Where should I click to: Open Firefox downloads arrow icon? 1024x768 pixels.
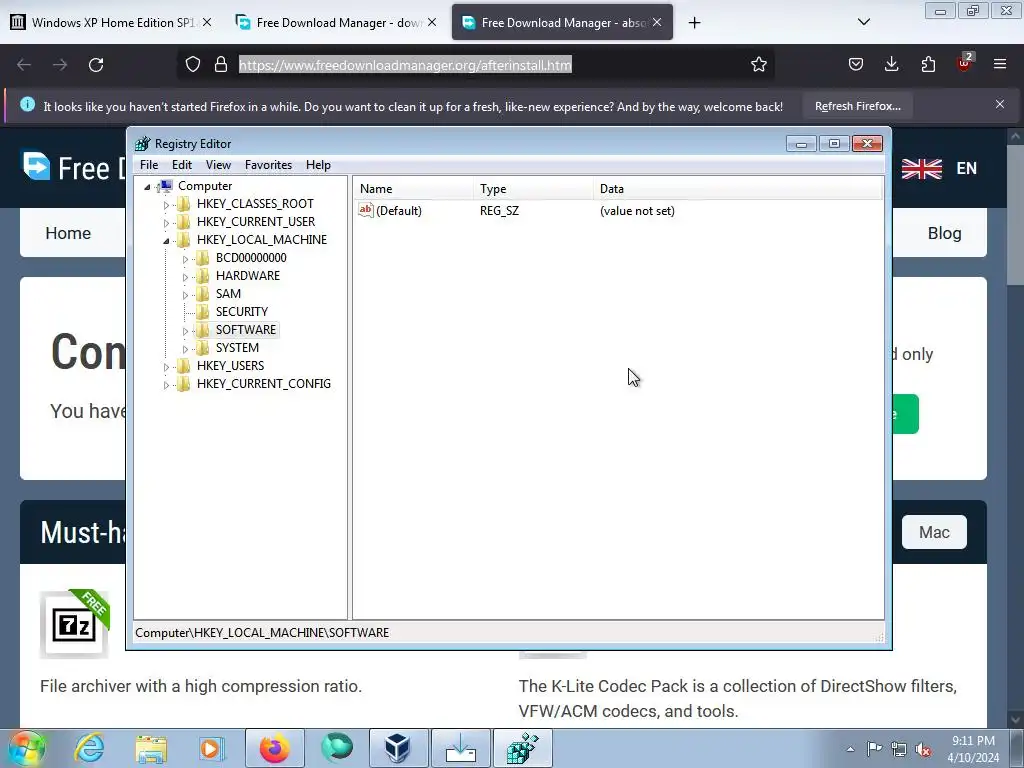click(891, 65)
